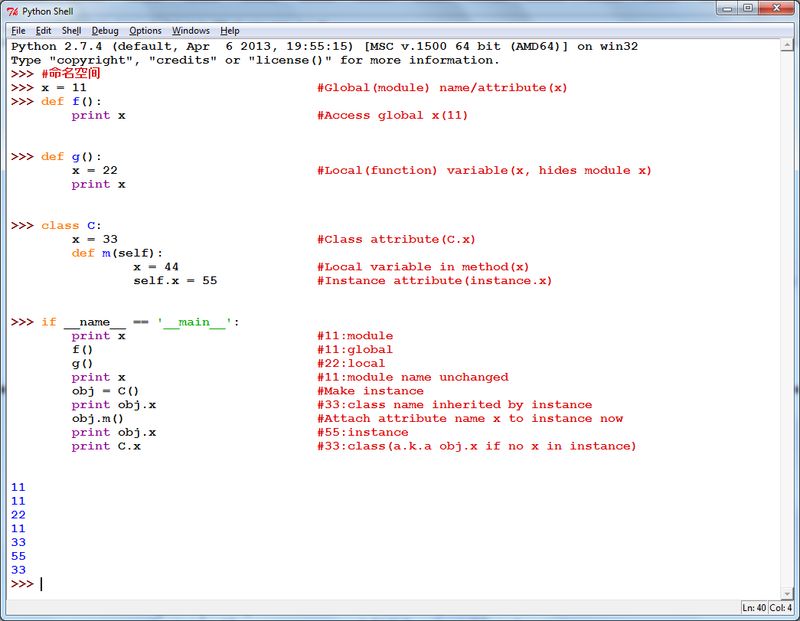
Task: Open the Debug menu
Action: pyautogui.click(x=105, y=31)
